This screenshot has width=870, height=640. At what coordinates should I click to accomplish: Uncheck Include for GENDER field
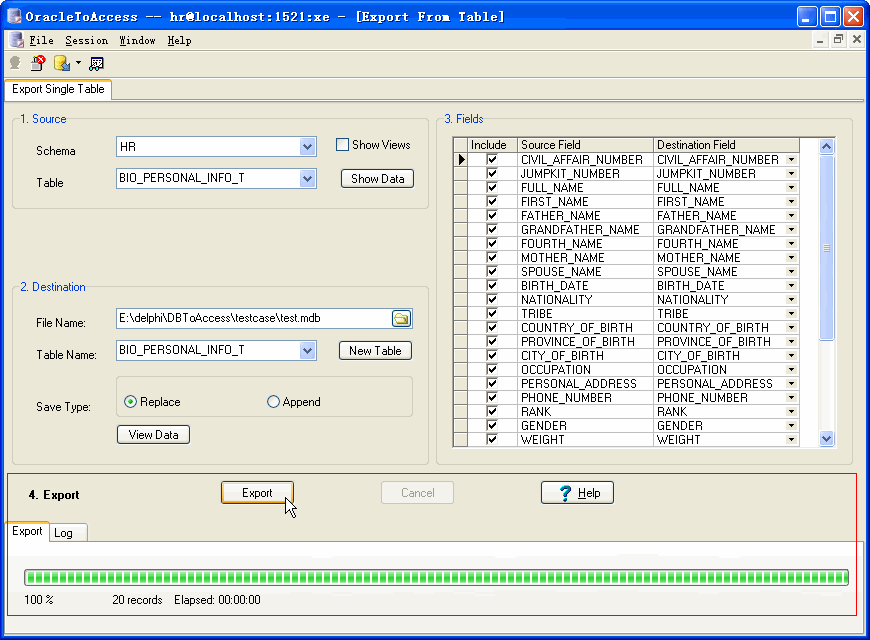click(x=492, y=425)
